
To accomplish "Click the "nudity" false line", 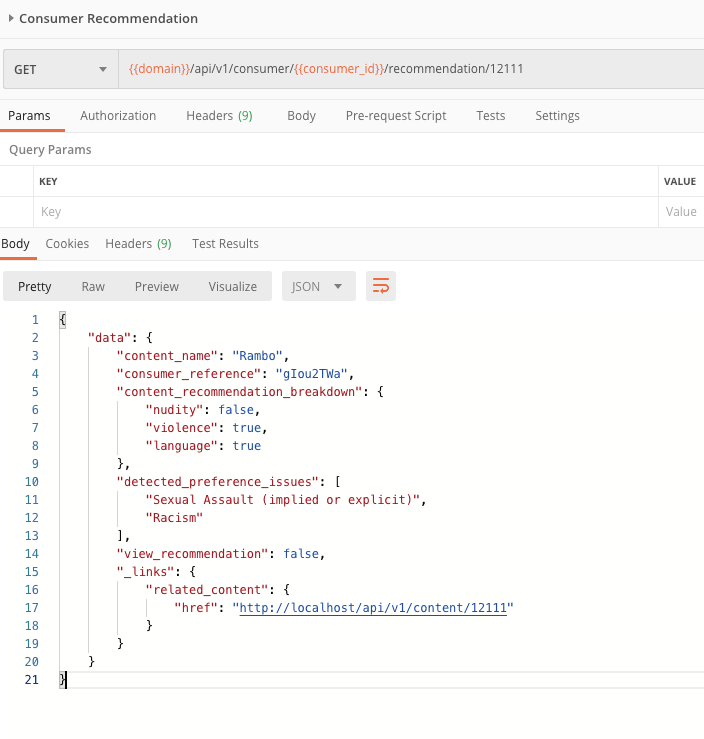I will click(x=203, y=410).
